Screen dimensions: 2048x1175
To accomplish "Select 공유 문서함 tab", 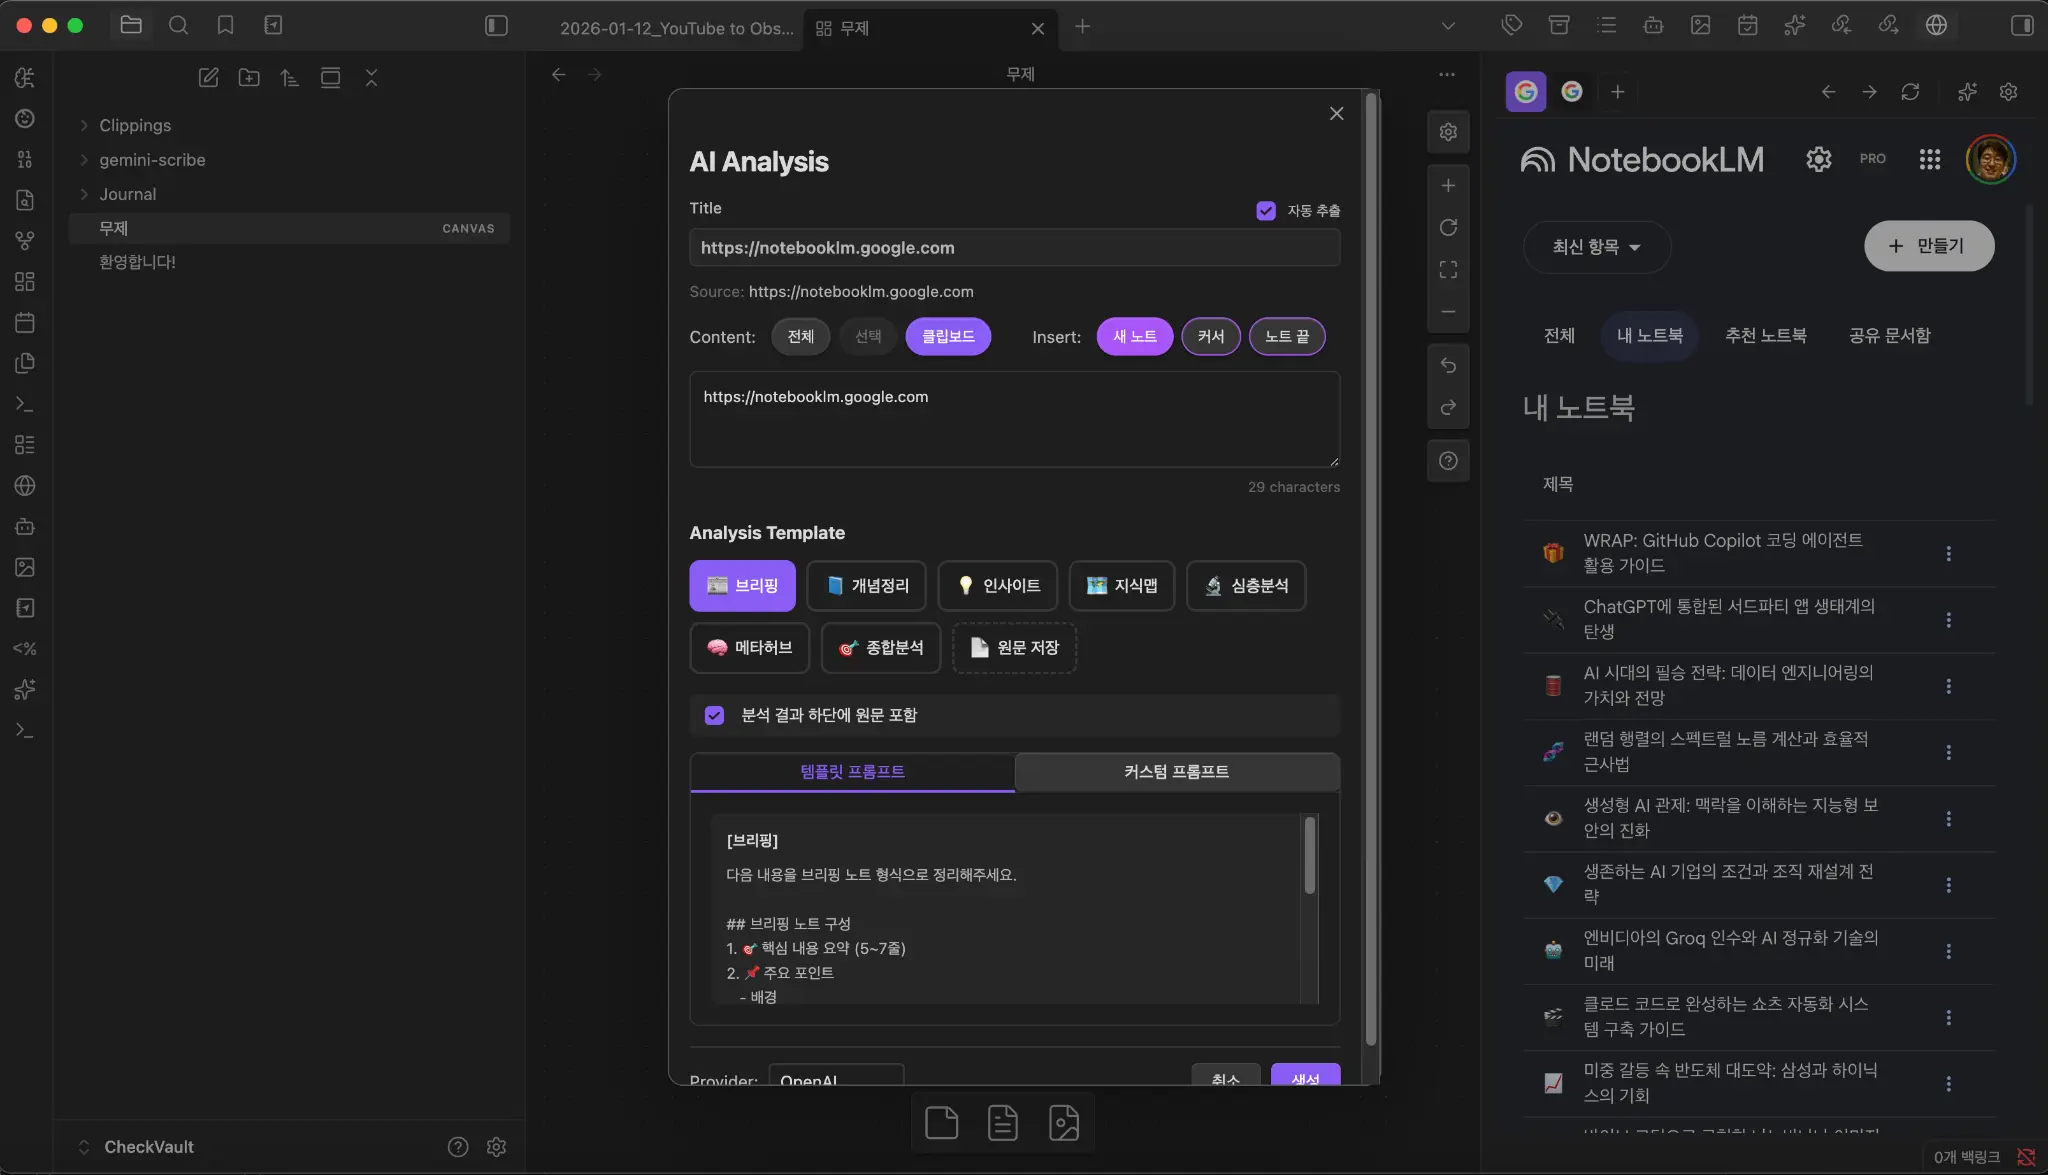I will pyautogui.click(x=1889, y=336).
